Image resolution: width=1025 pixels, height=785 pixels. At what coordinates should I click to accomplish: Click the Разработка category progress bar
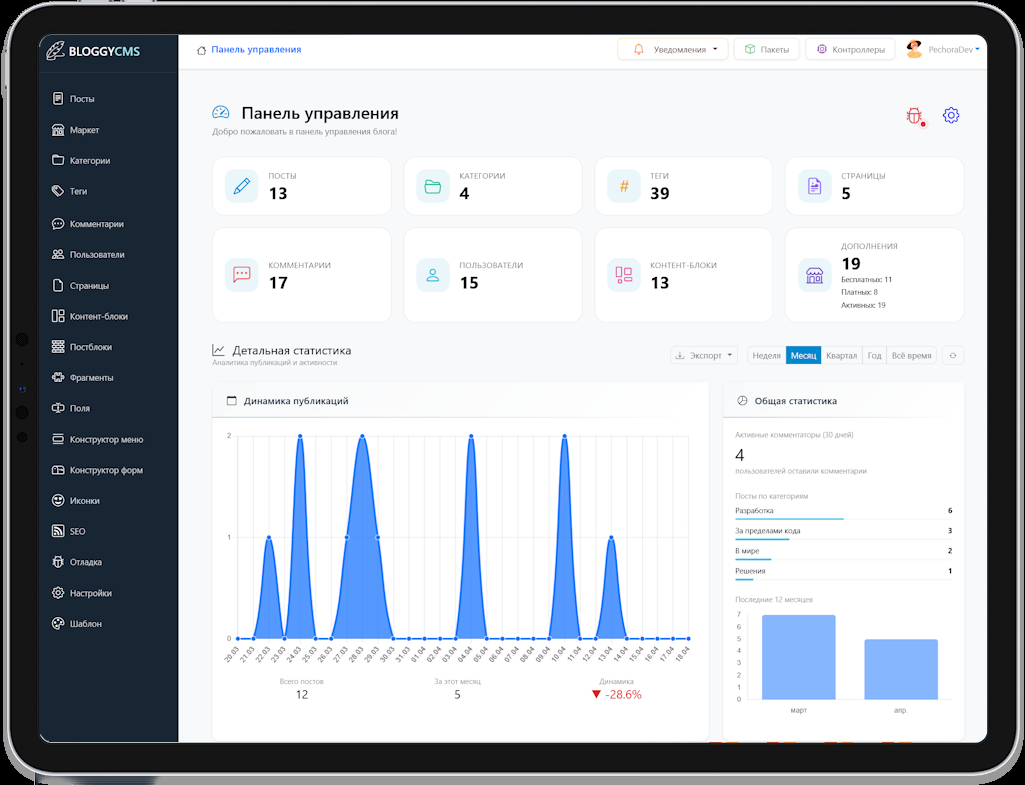click(789, 519)
